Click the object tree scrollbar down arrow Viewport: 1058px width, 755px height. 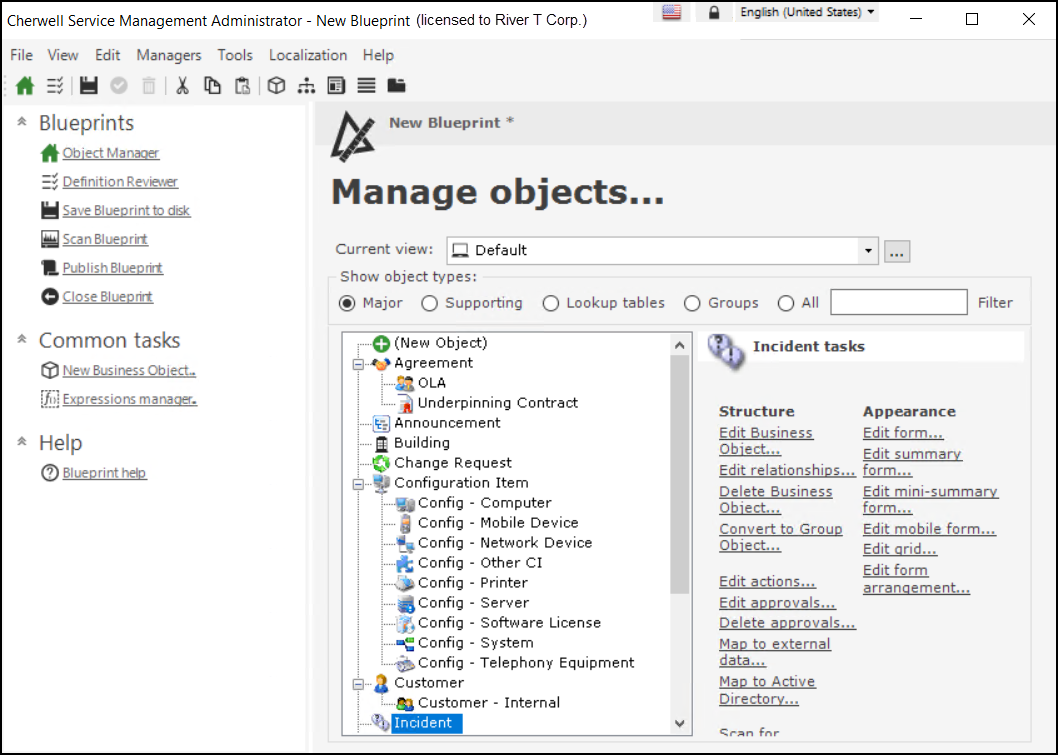[x=679, y=723]
